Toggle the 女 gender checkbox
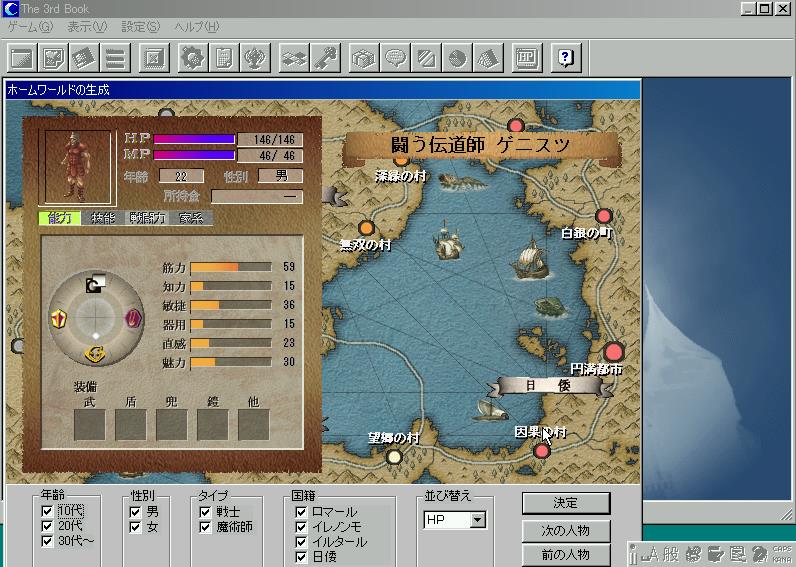The height and width of the screenshot is (567, 796). click(136, 527)
